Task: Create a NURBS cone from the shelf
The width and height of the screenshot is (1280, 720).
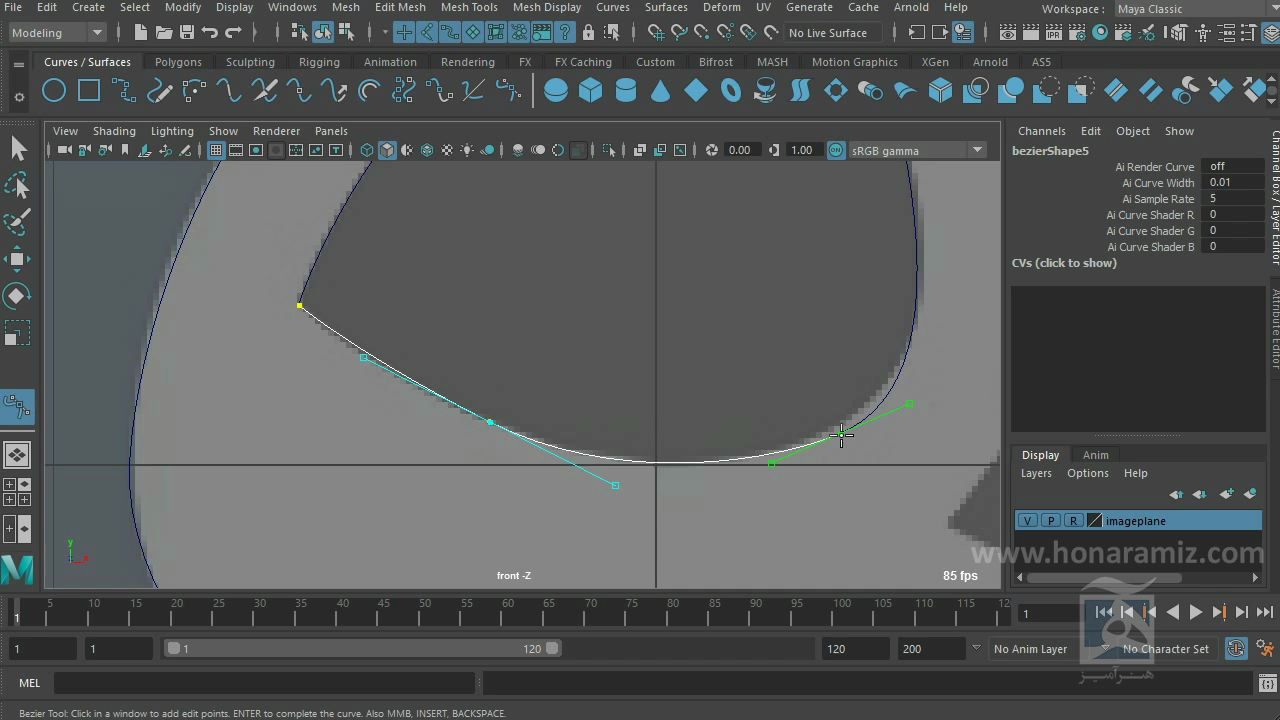Action: coord(661,92)
